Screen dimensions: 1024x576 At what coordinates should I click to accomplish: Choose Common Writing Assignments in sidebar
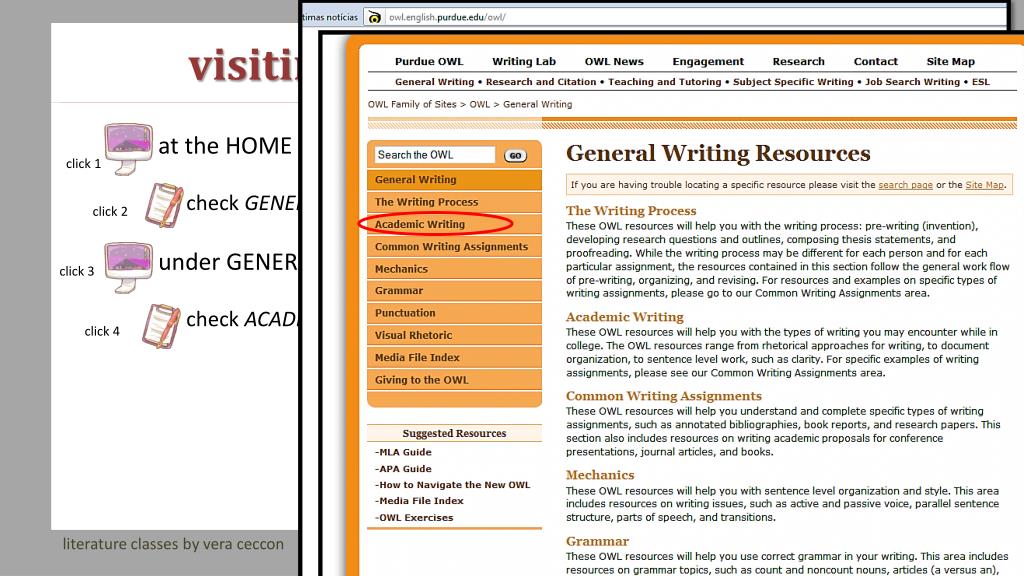coord(455,246)
